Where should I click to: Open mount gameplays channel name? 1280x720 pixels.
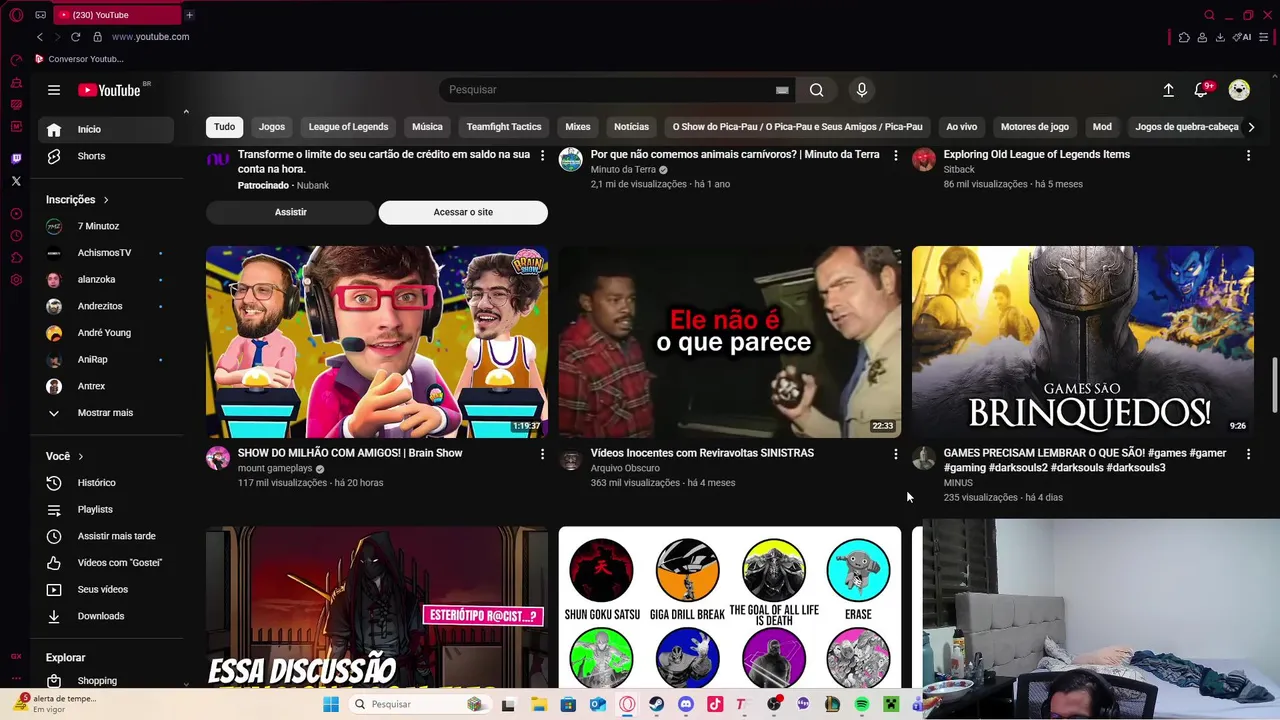point(275,468)
